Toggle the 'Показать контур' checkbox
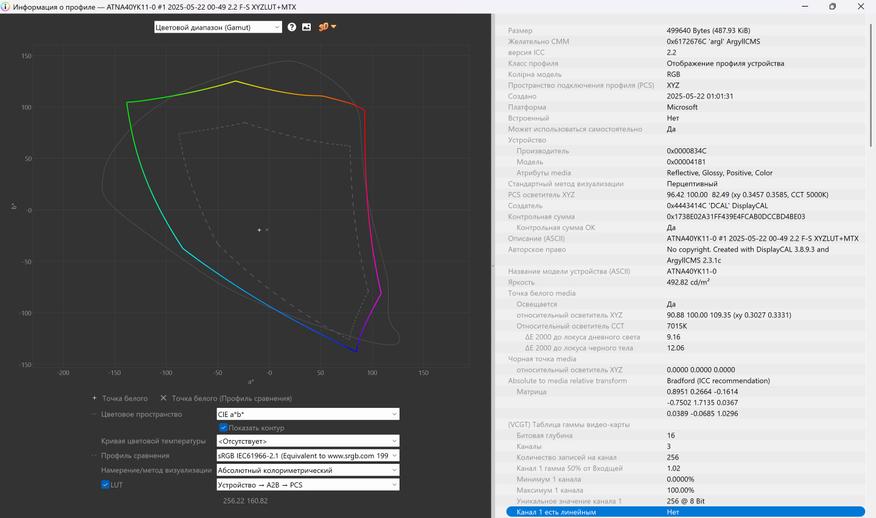 223,428
